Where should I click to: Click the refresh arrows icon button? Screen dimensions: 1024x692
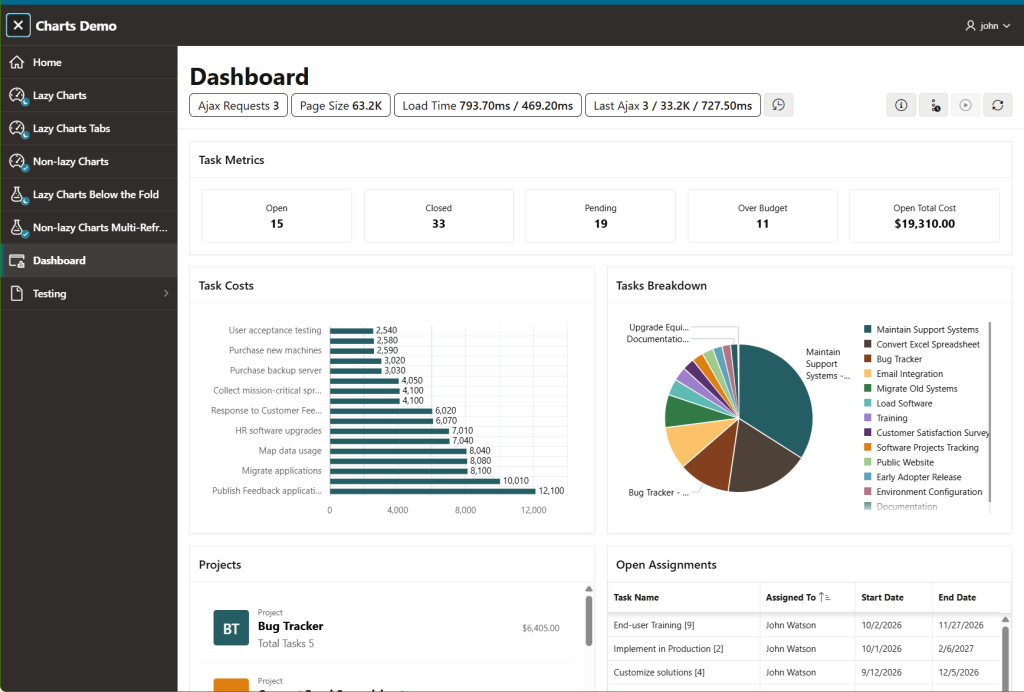point(997,105)
